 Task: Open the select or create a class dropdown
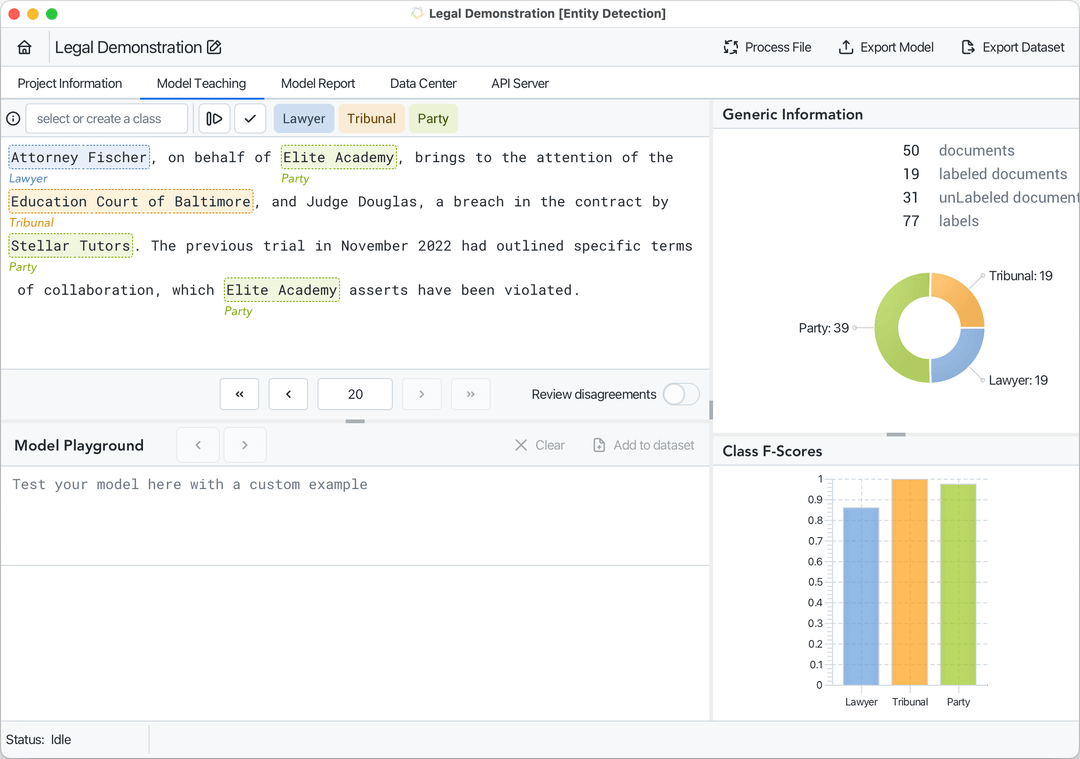pyautogui.click(x=107, y=118)
